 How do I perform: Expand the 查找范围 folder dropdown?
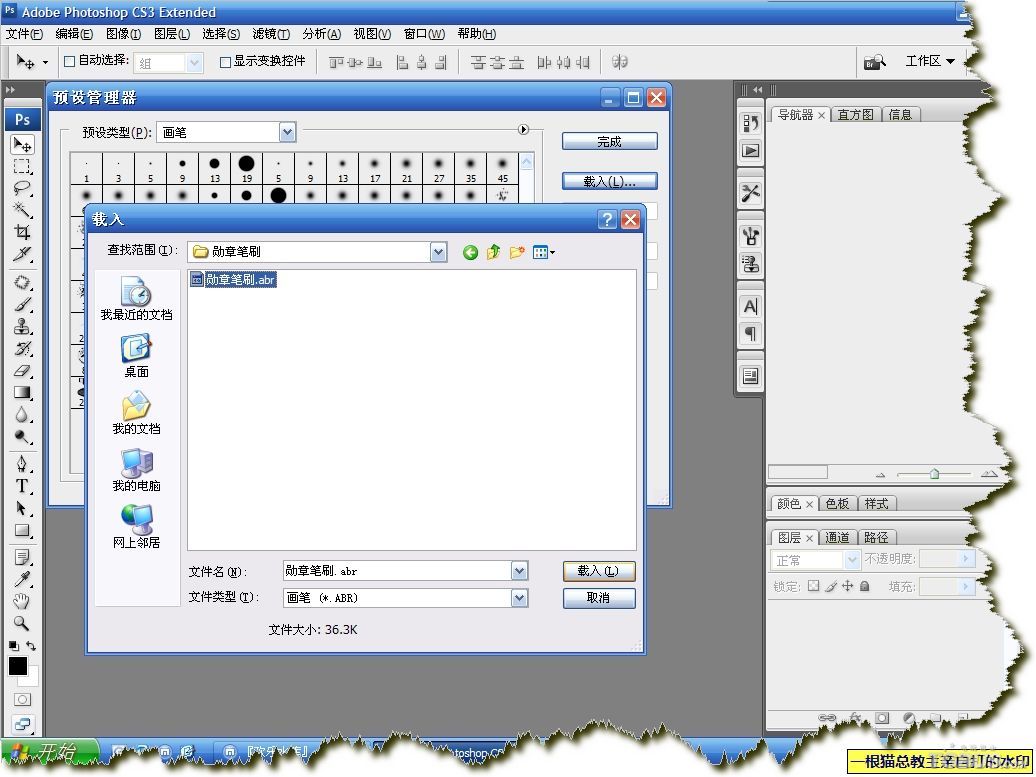click(438, 252)
